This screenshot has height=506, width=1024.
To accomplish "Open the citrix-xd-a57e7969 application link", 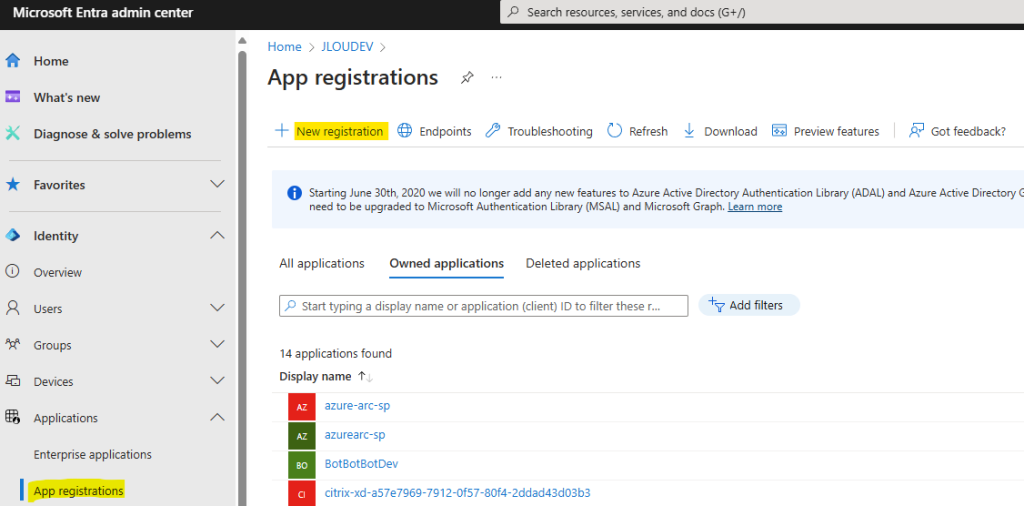I will [x=457, y=492].
